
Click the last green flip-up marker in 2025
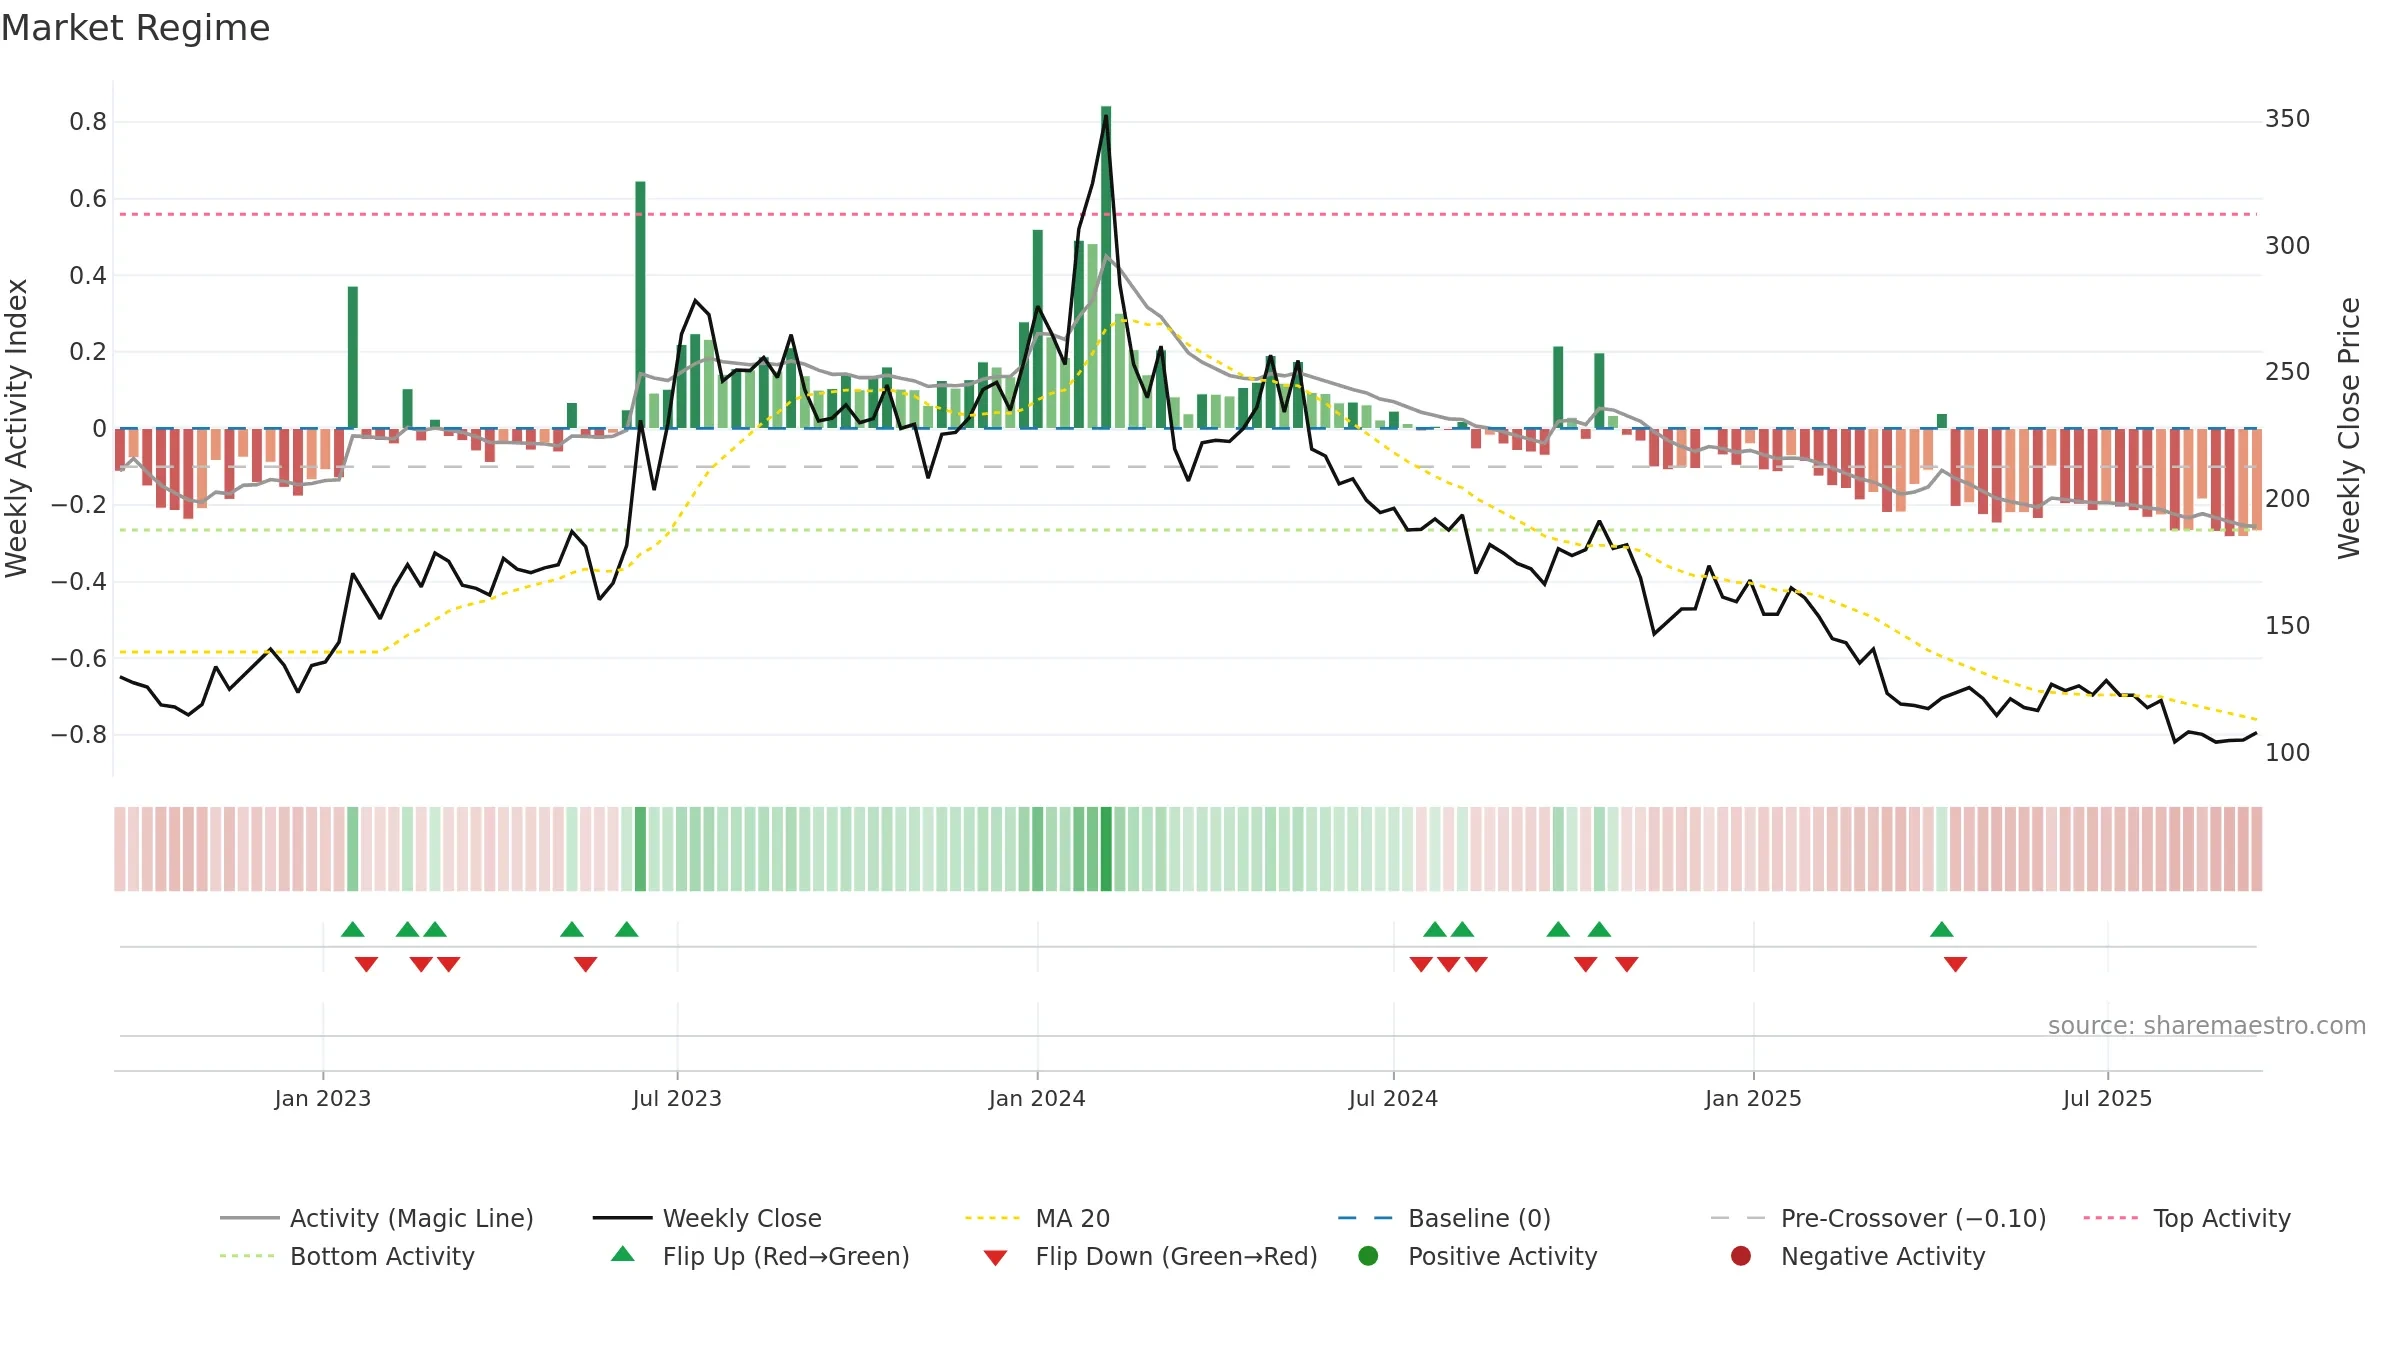coord(1942,929)
